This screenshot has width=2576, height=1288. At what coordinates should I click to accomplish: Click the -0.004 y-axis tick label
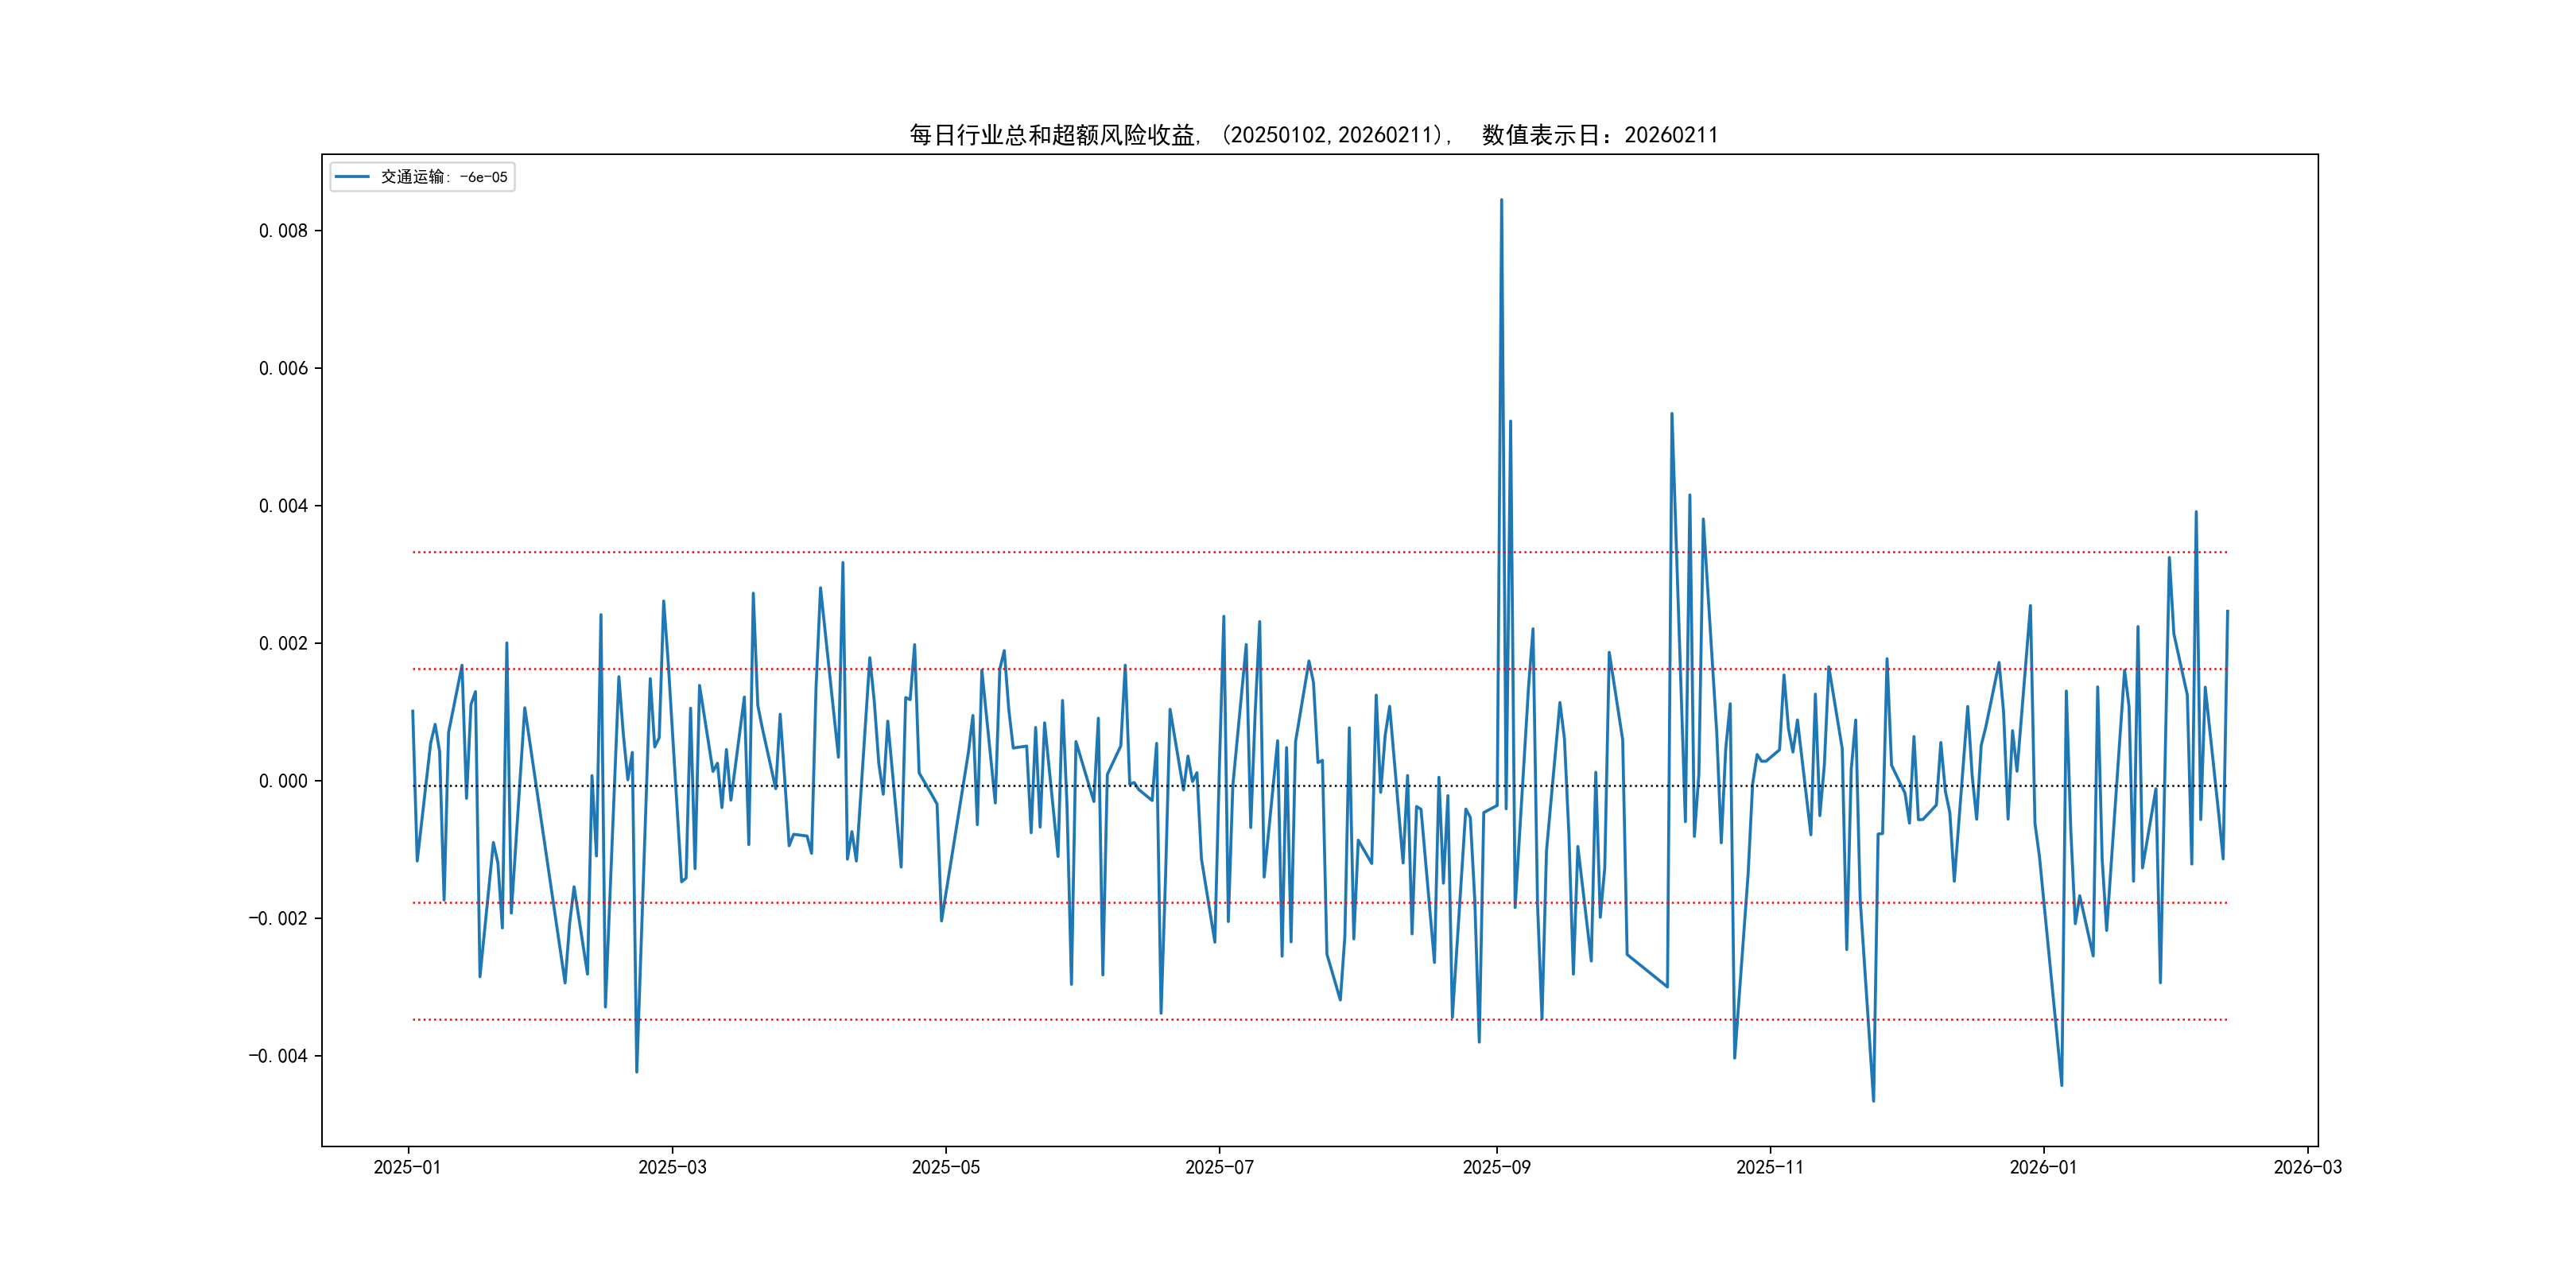(278, 1056)
